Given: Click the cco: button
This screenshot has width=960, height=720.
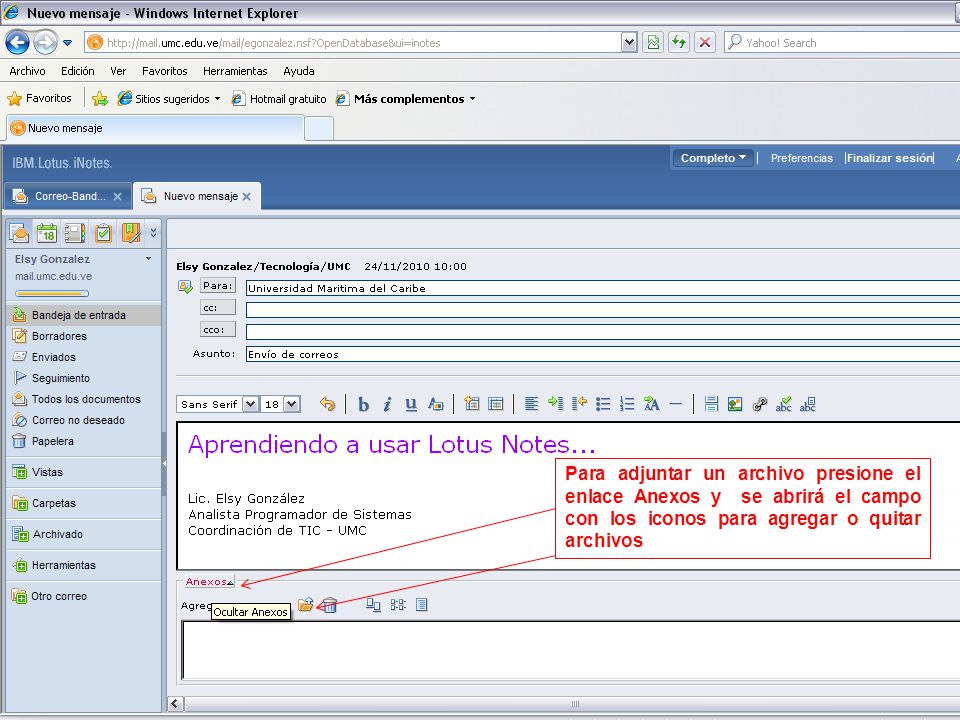Looking at the screenshot, I should click(x=218, y=329).
